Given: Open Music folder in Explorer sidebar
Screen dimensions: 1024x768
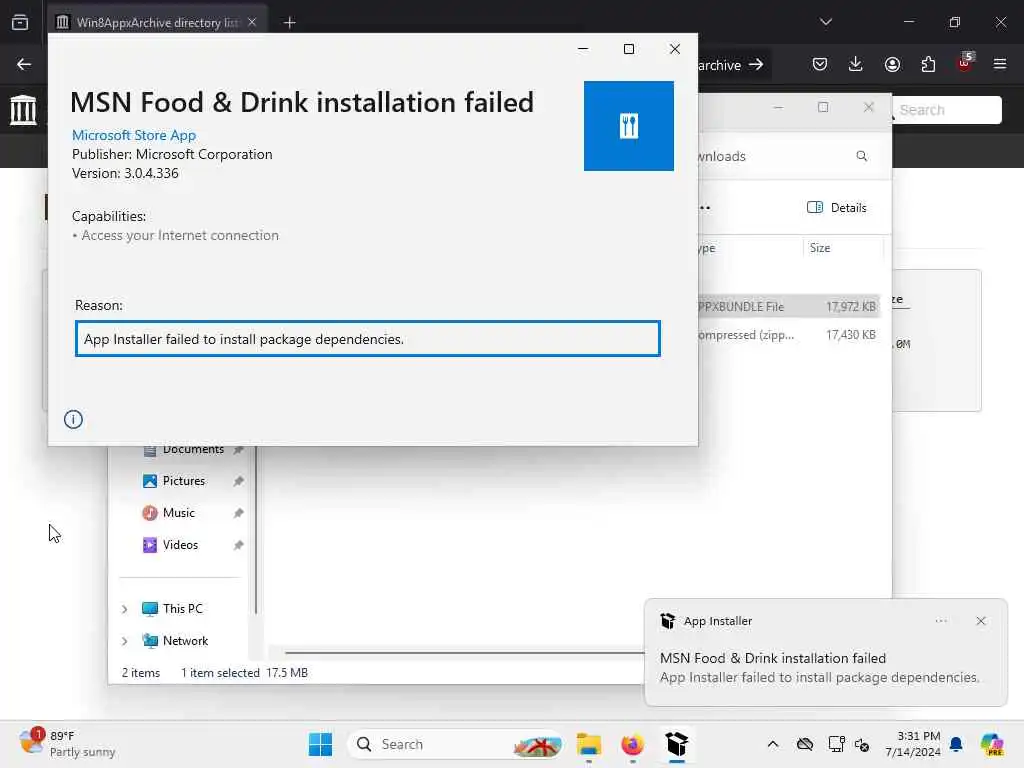Looking at the screenshot, I should coord(178,513).
